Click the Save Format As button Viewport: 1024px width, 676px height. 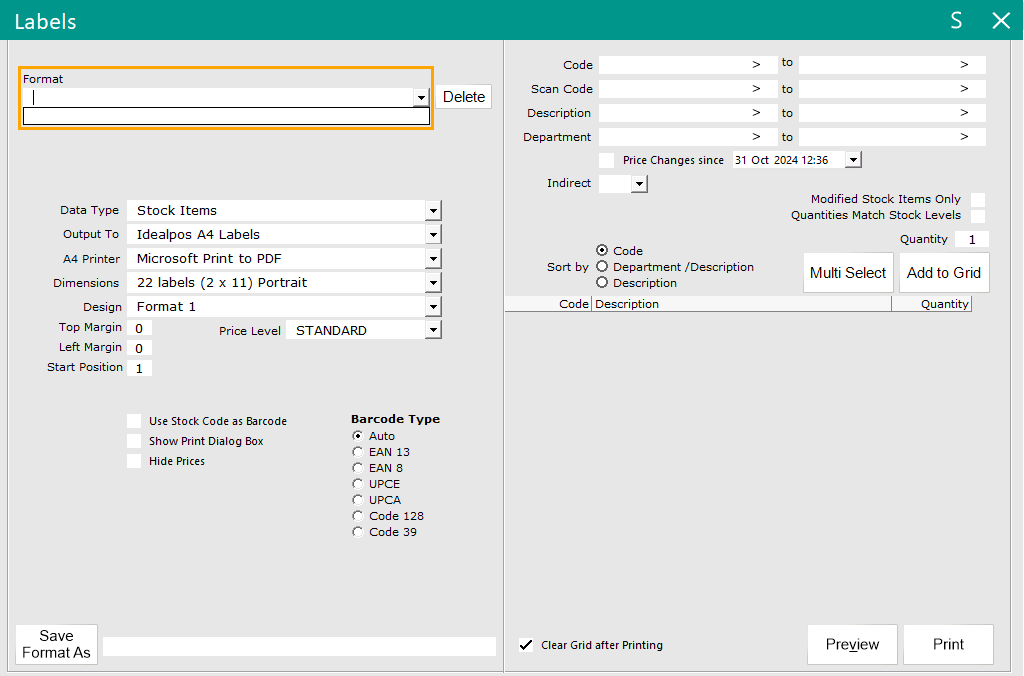pyautogui.click(x=57, y=644)
